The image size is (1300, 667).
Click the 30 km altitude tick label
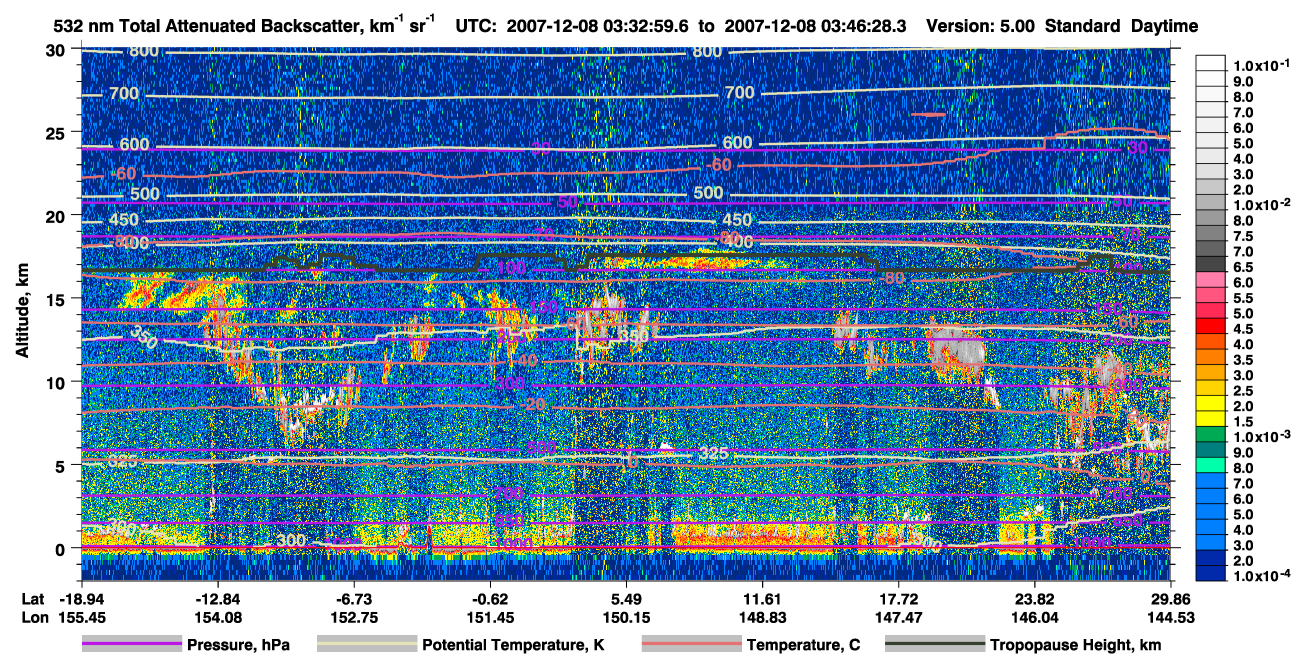click(56, 49)
